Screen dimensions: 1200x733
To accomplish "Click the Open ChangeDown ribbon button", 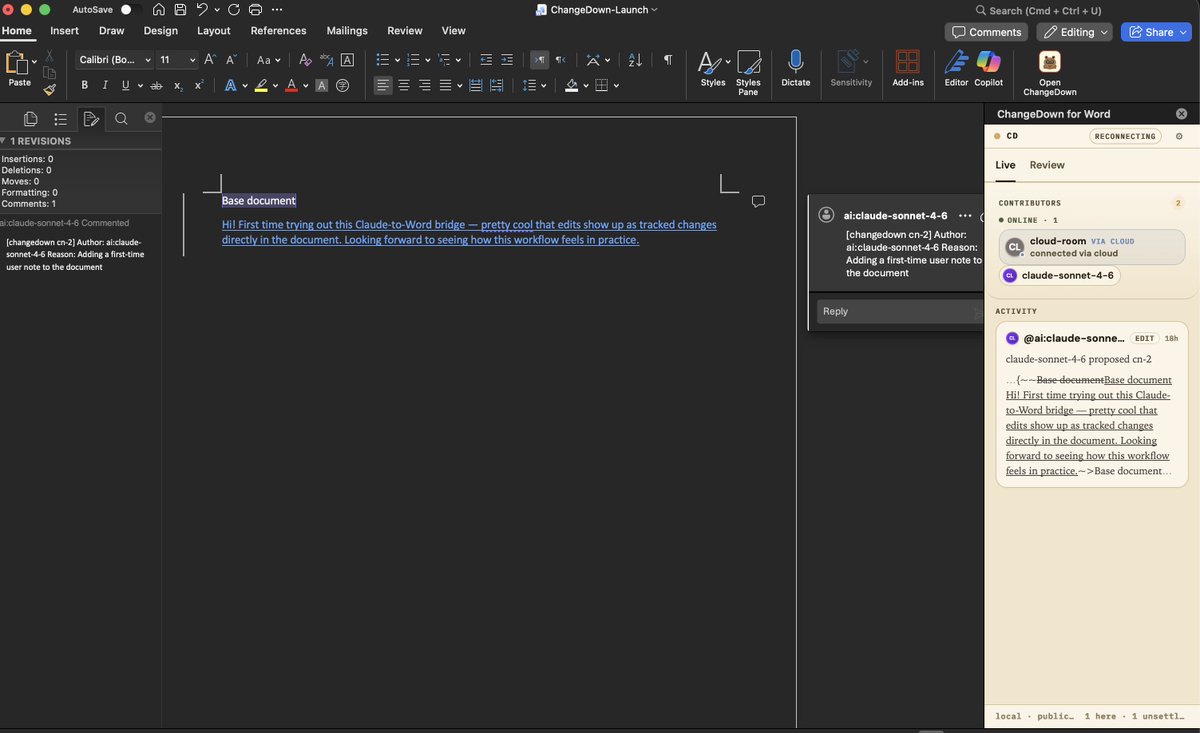I will point(1050,73).
